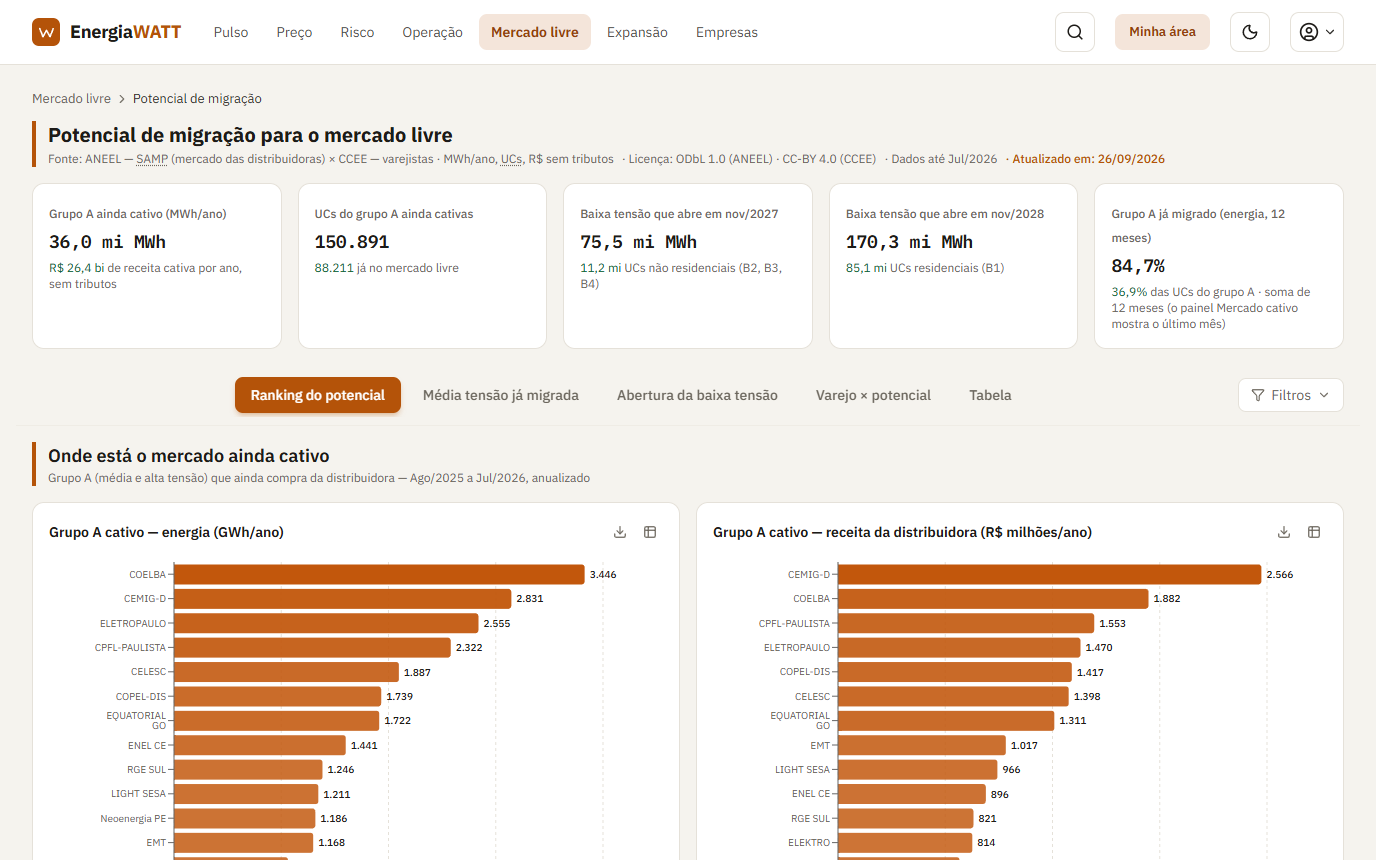
Task: Expand the Filtros dropdown
Action: 1291,395
